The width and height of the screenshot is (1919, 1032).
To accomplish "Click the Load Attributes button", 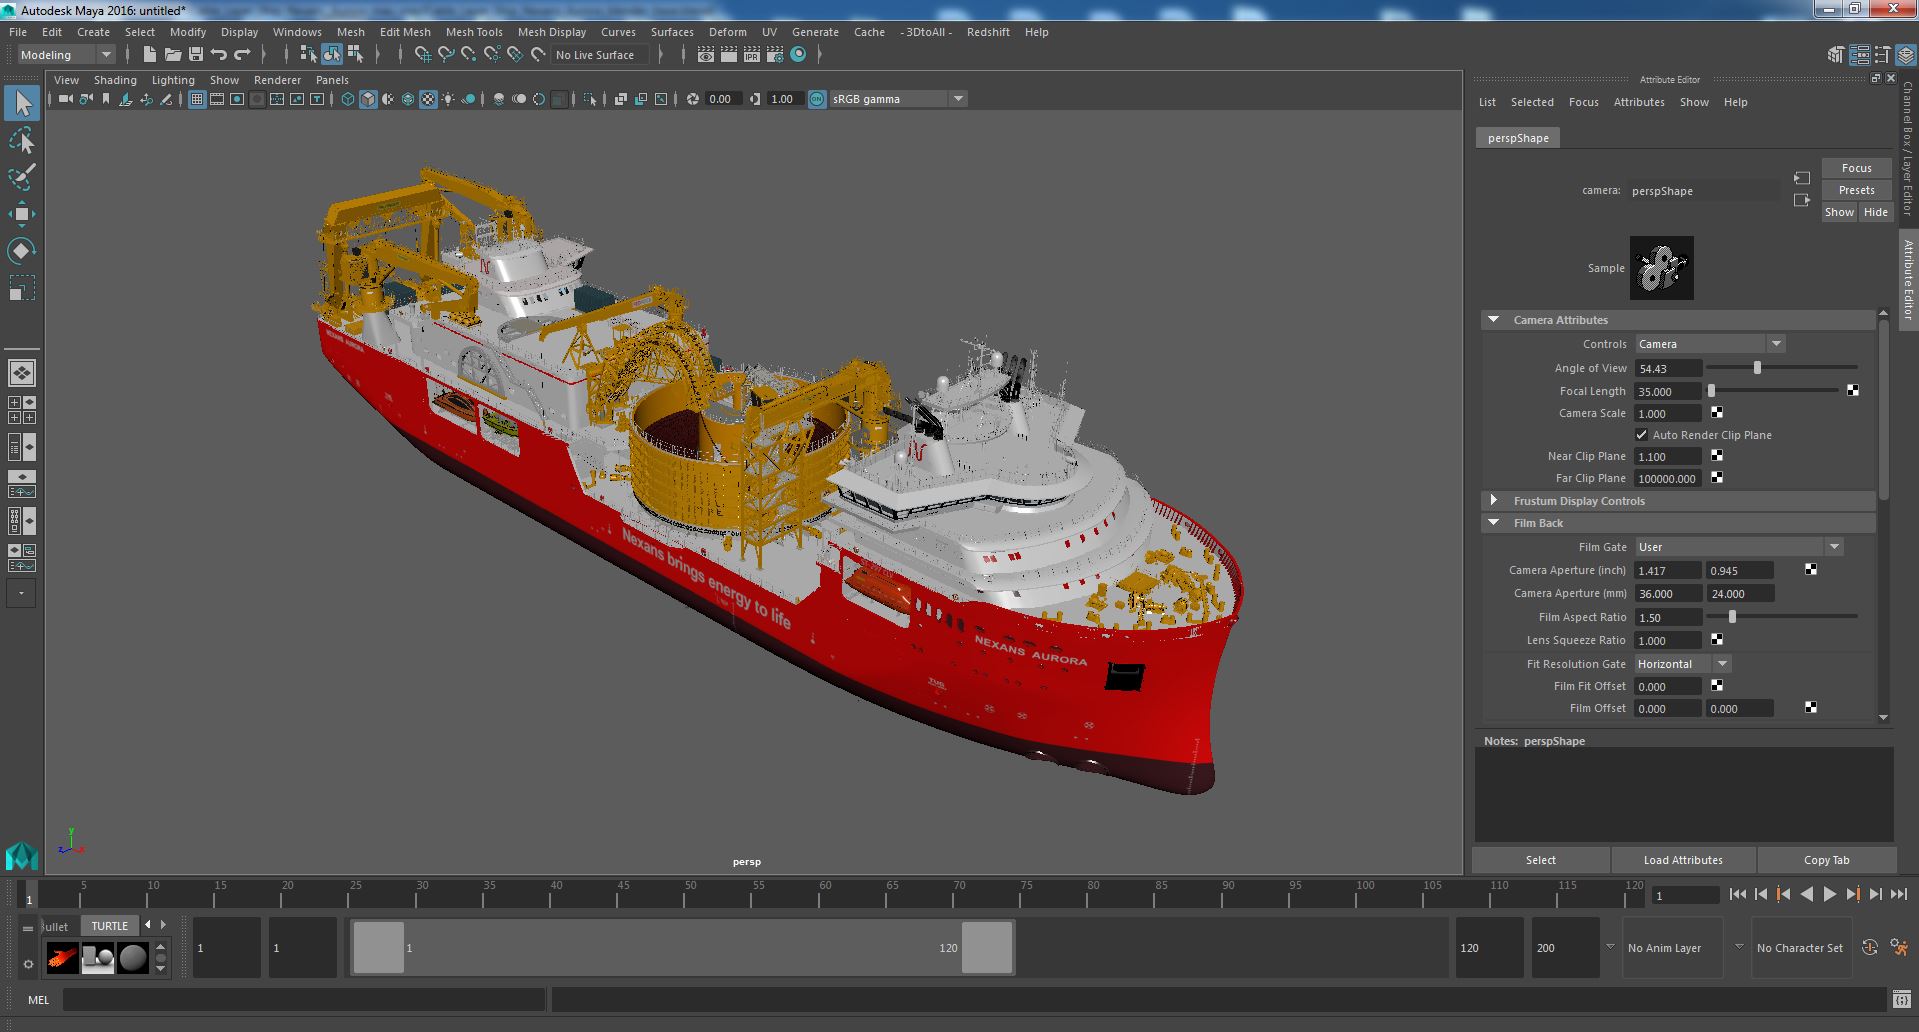I will click(1683, 860).
